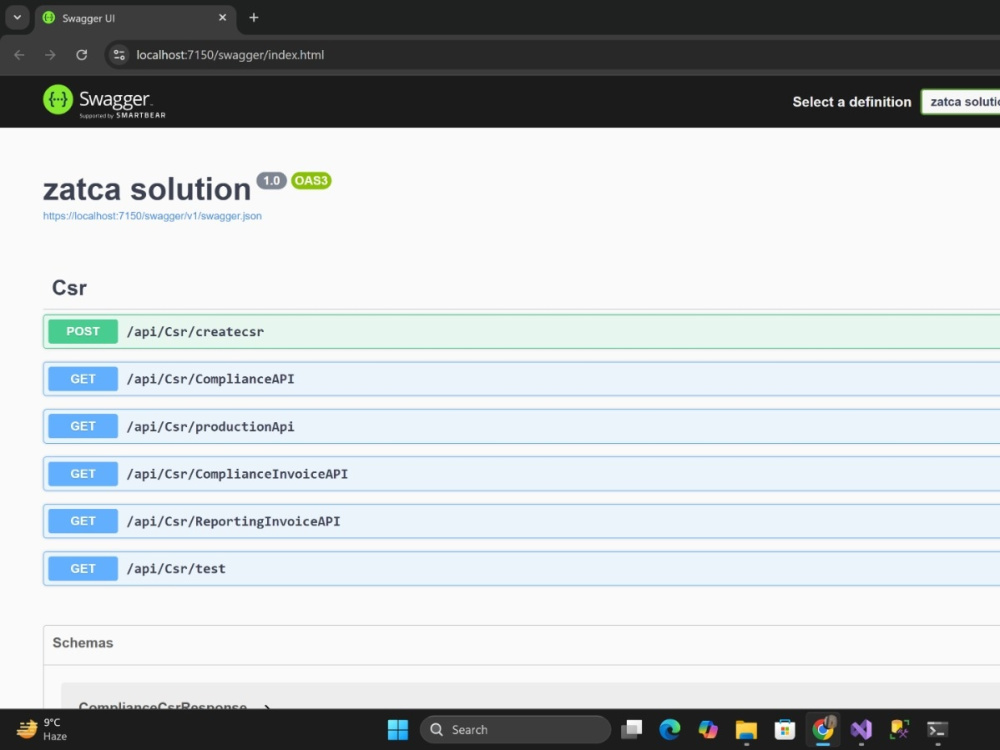Click the GET badge on ComplianceAPI endpoint

click(x=81, y=378)
